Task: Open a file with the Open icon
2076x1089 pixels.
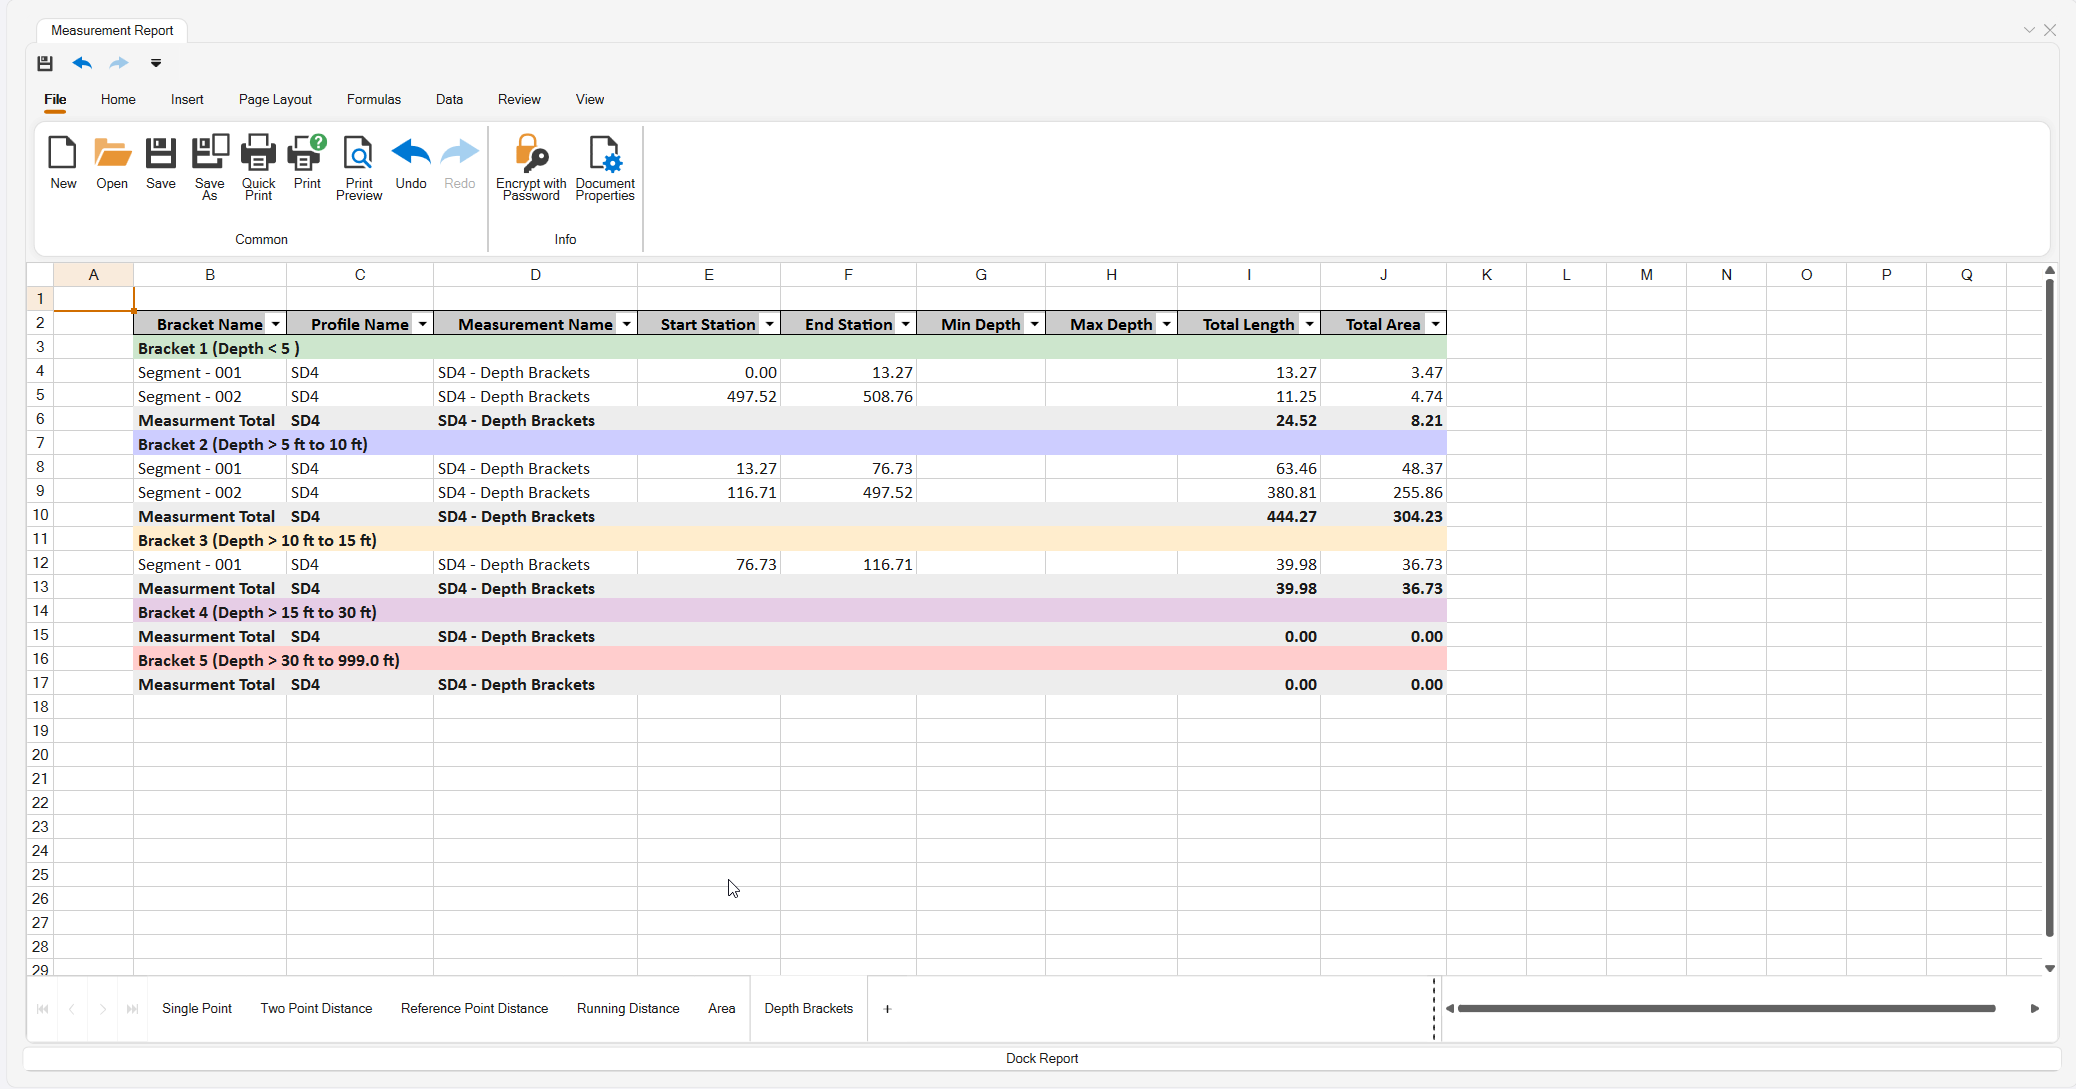Action: [x=112, y=154]
